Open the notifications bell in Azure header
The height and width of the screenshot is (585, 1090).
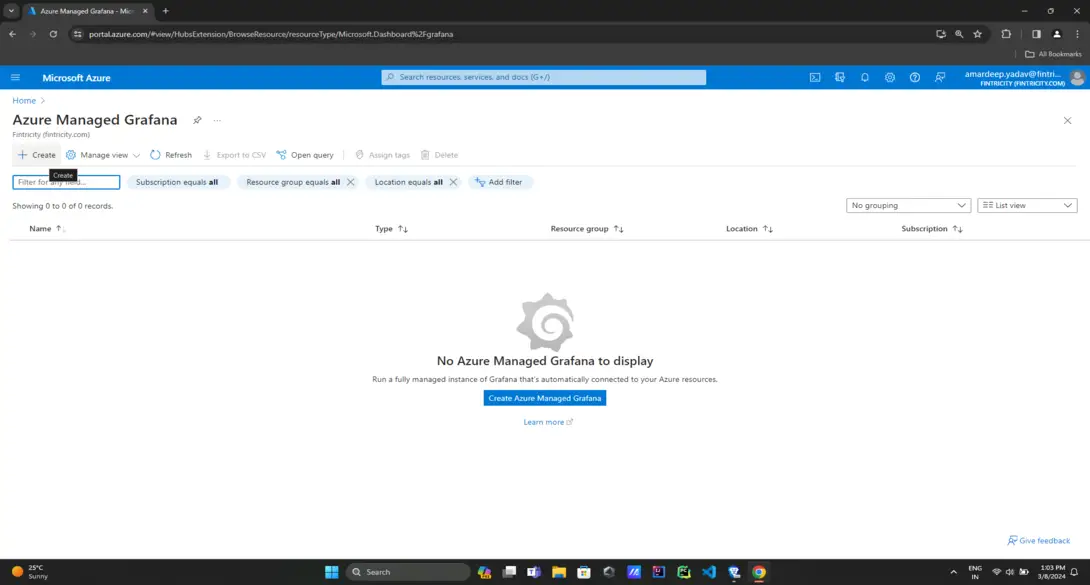coord(865,78)
